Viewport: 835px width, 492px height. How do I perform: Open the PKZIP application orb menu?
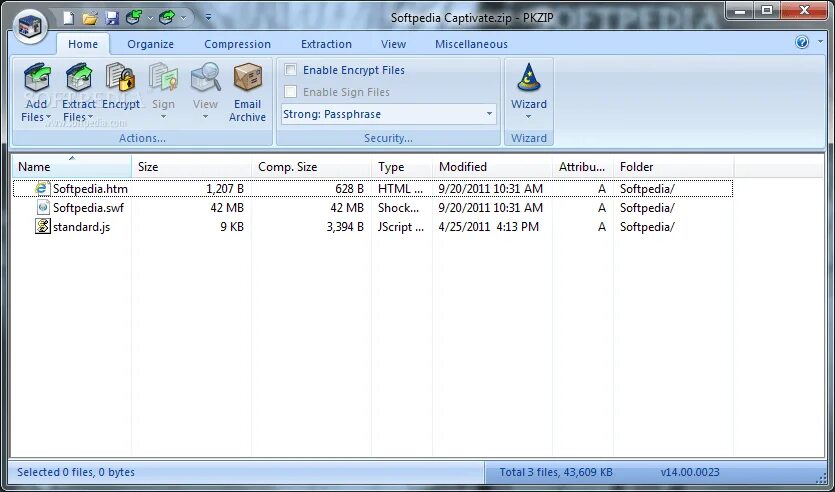tap(31, 26)
